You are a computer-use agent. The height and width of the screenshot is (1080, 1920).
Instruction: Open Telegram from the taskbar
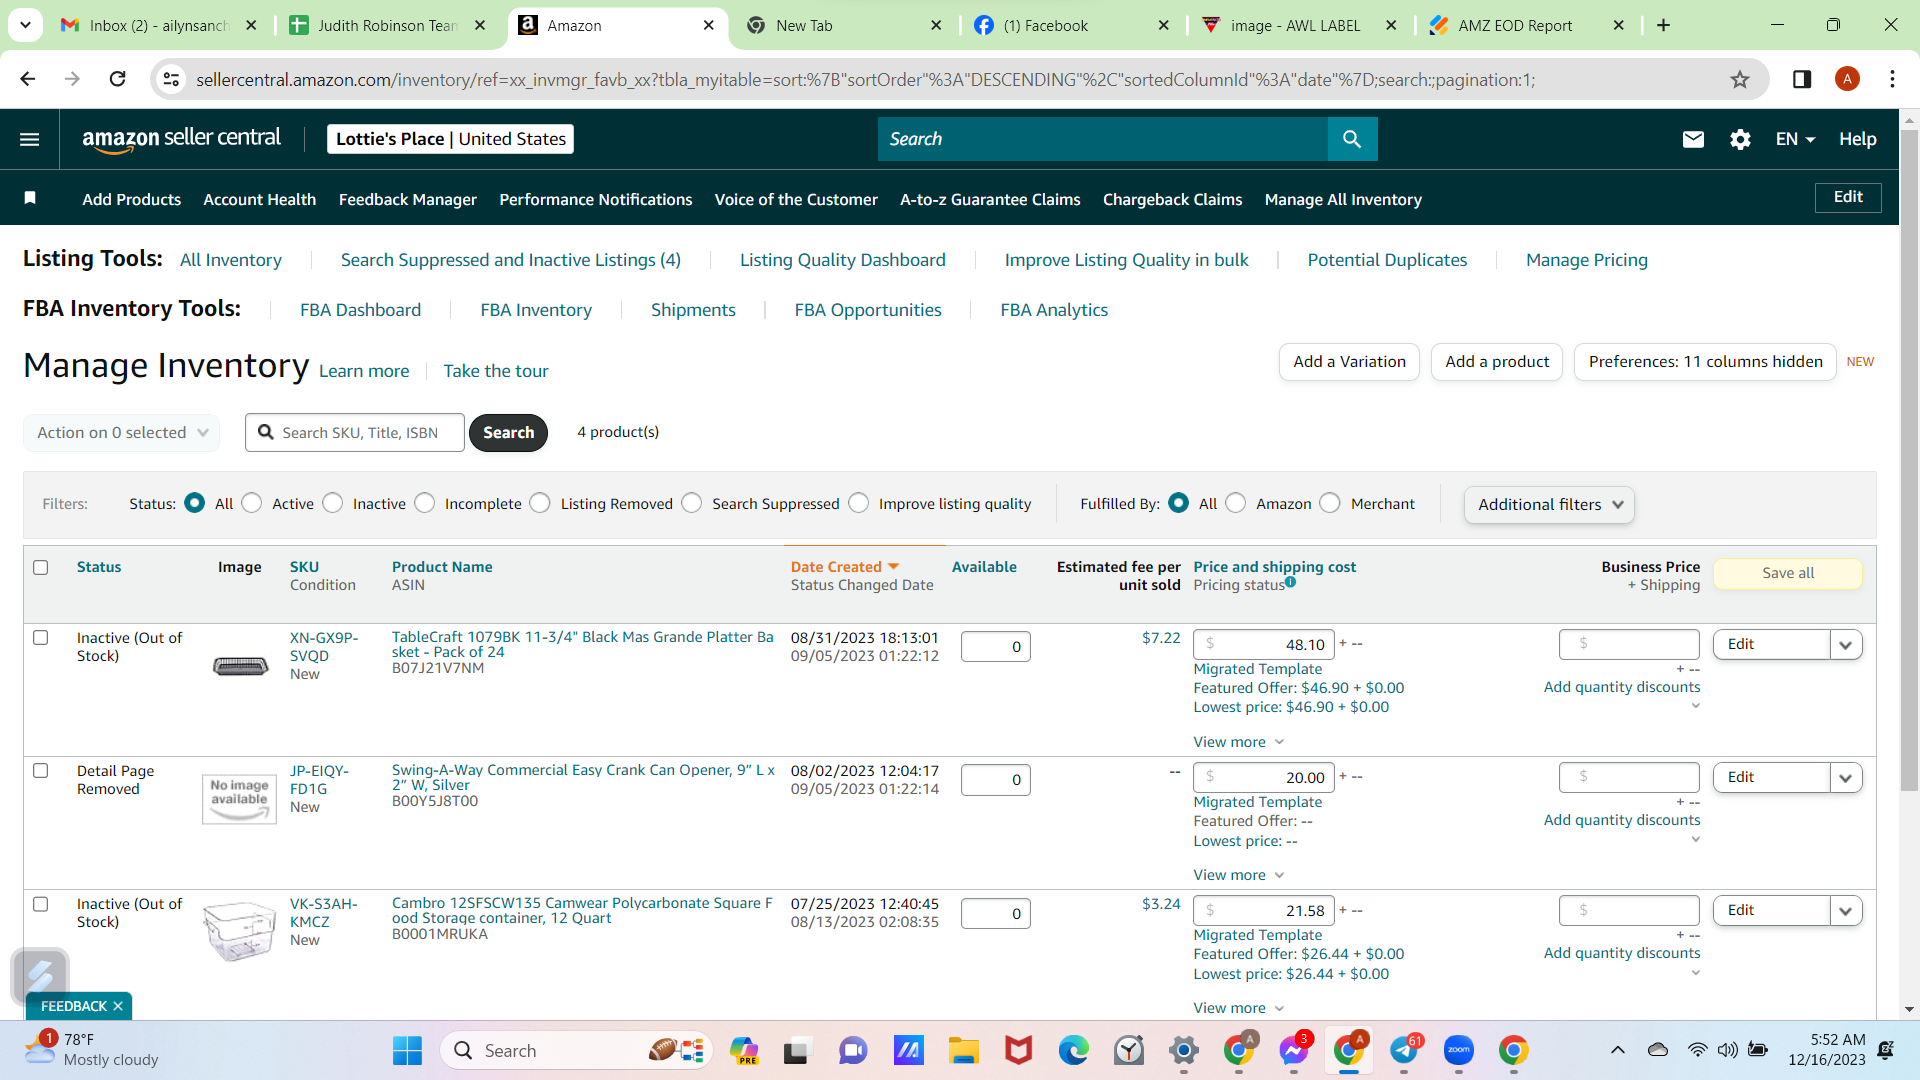click(1404, 1050)
